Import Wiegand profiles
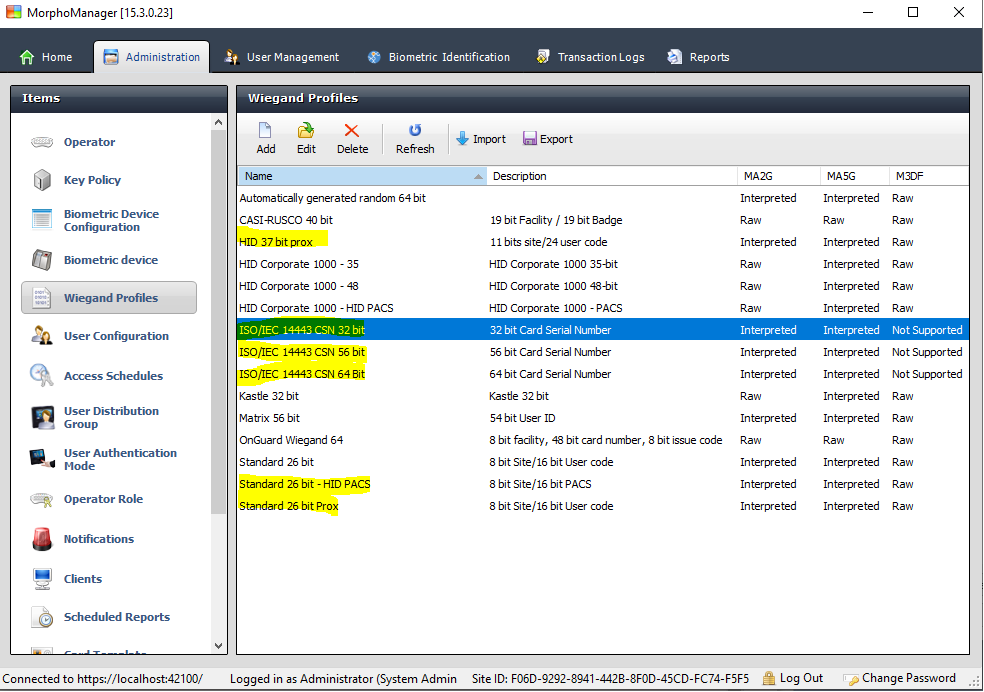The image size is (984, 692). [480, 138]
